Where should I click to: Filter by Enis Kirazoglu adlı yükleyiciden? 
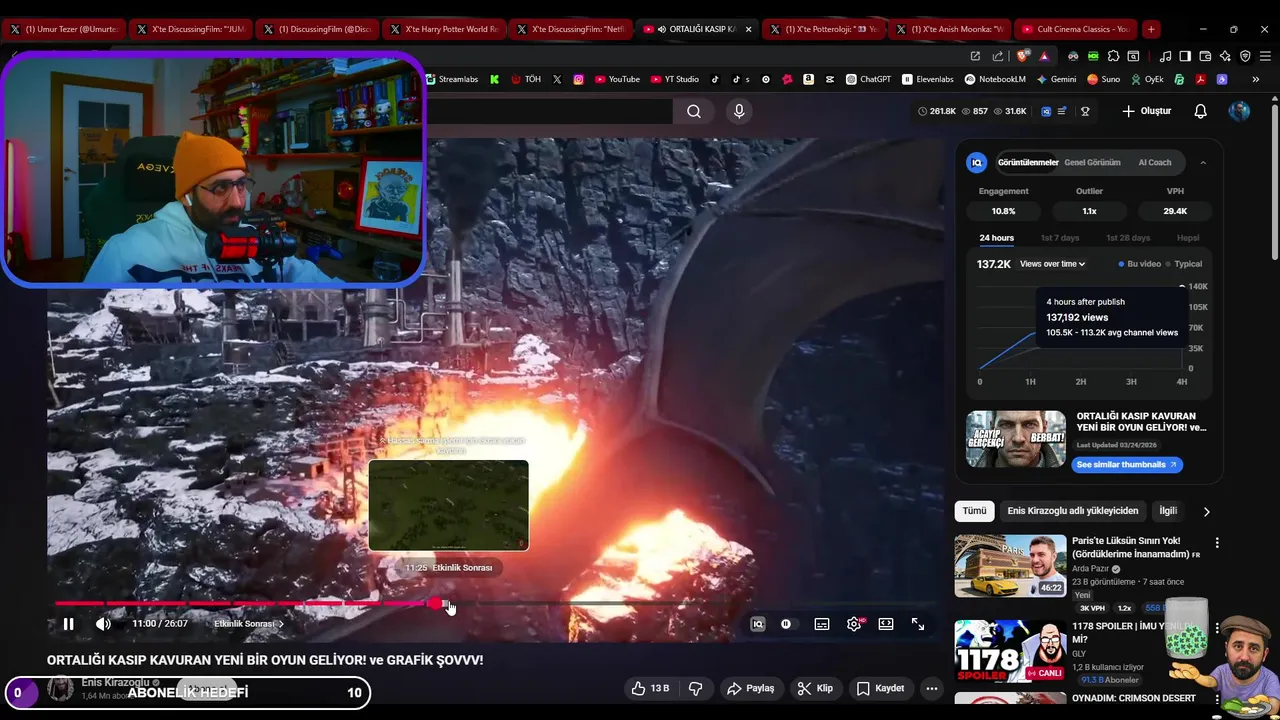[x=1073, y=511]
